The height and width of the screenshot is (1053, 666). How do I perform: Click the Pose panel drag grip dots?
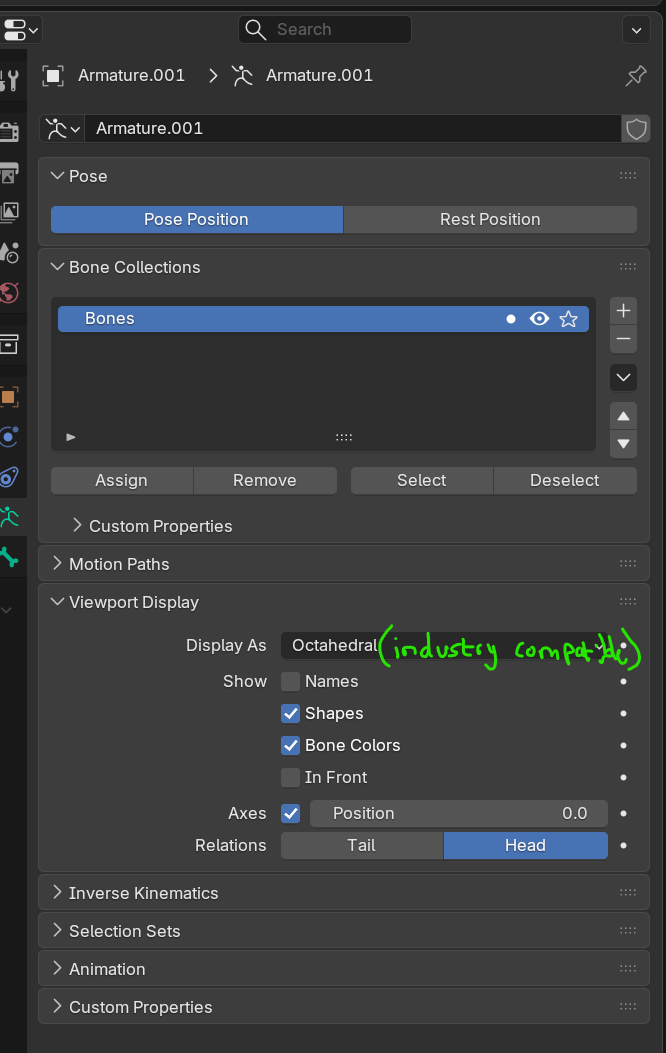(628, 176)
